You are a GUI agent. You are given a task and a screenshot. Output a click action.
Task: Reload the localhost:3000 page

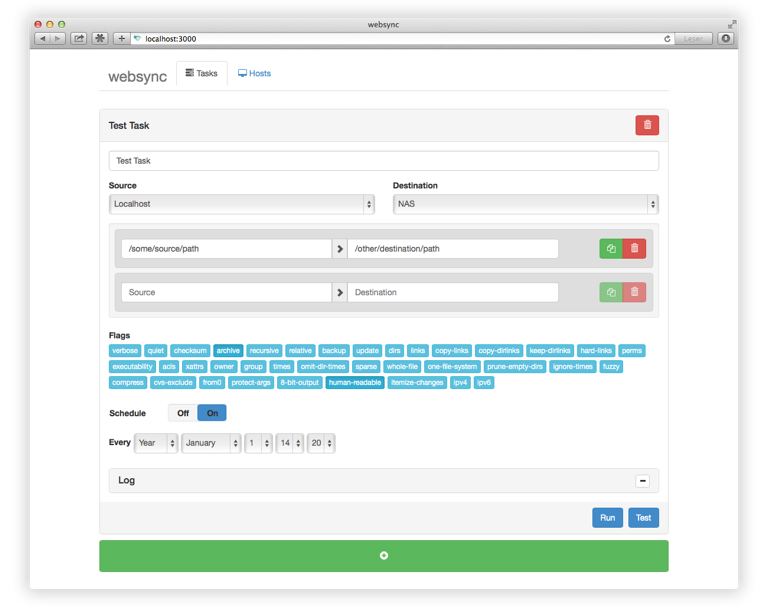point(667,39)
